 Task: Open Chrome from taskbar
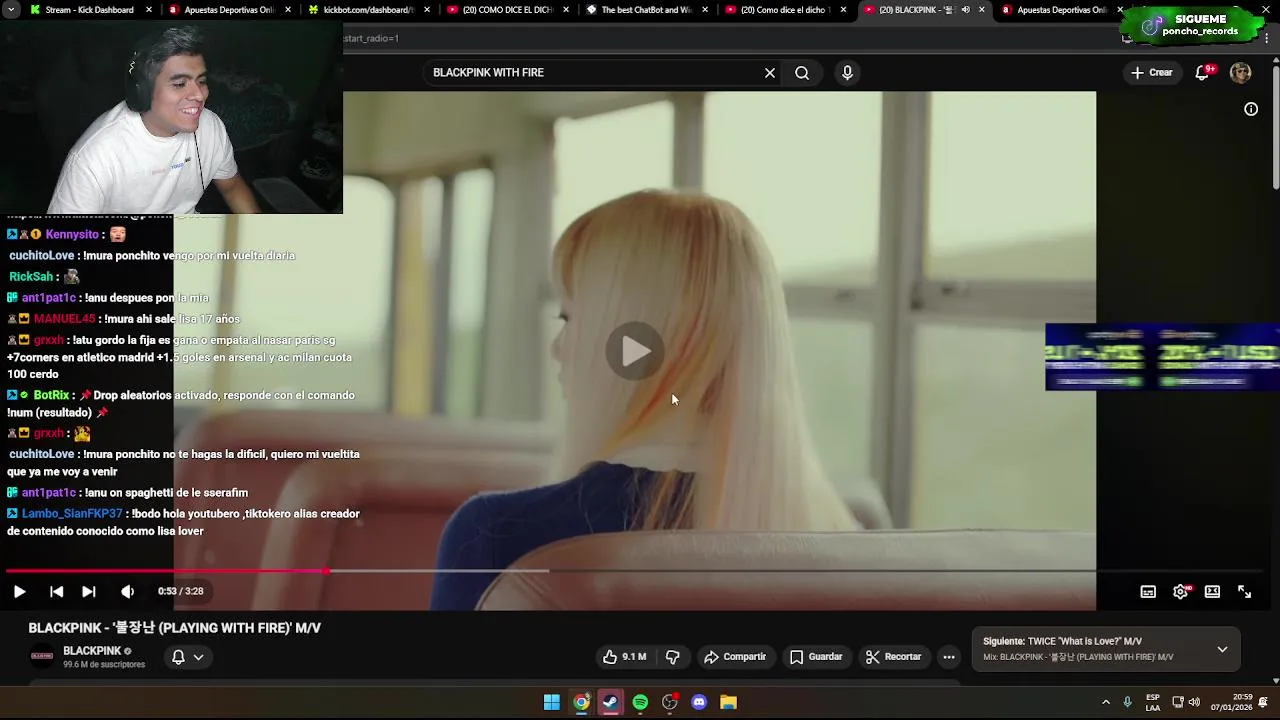(x=581, y=702)
